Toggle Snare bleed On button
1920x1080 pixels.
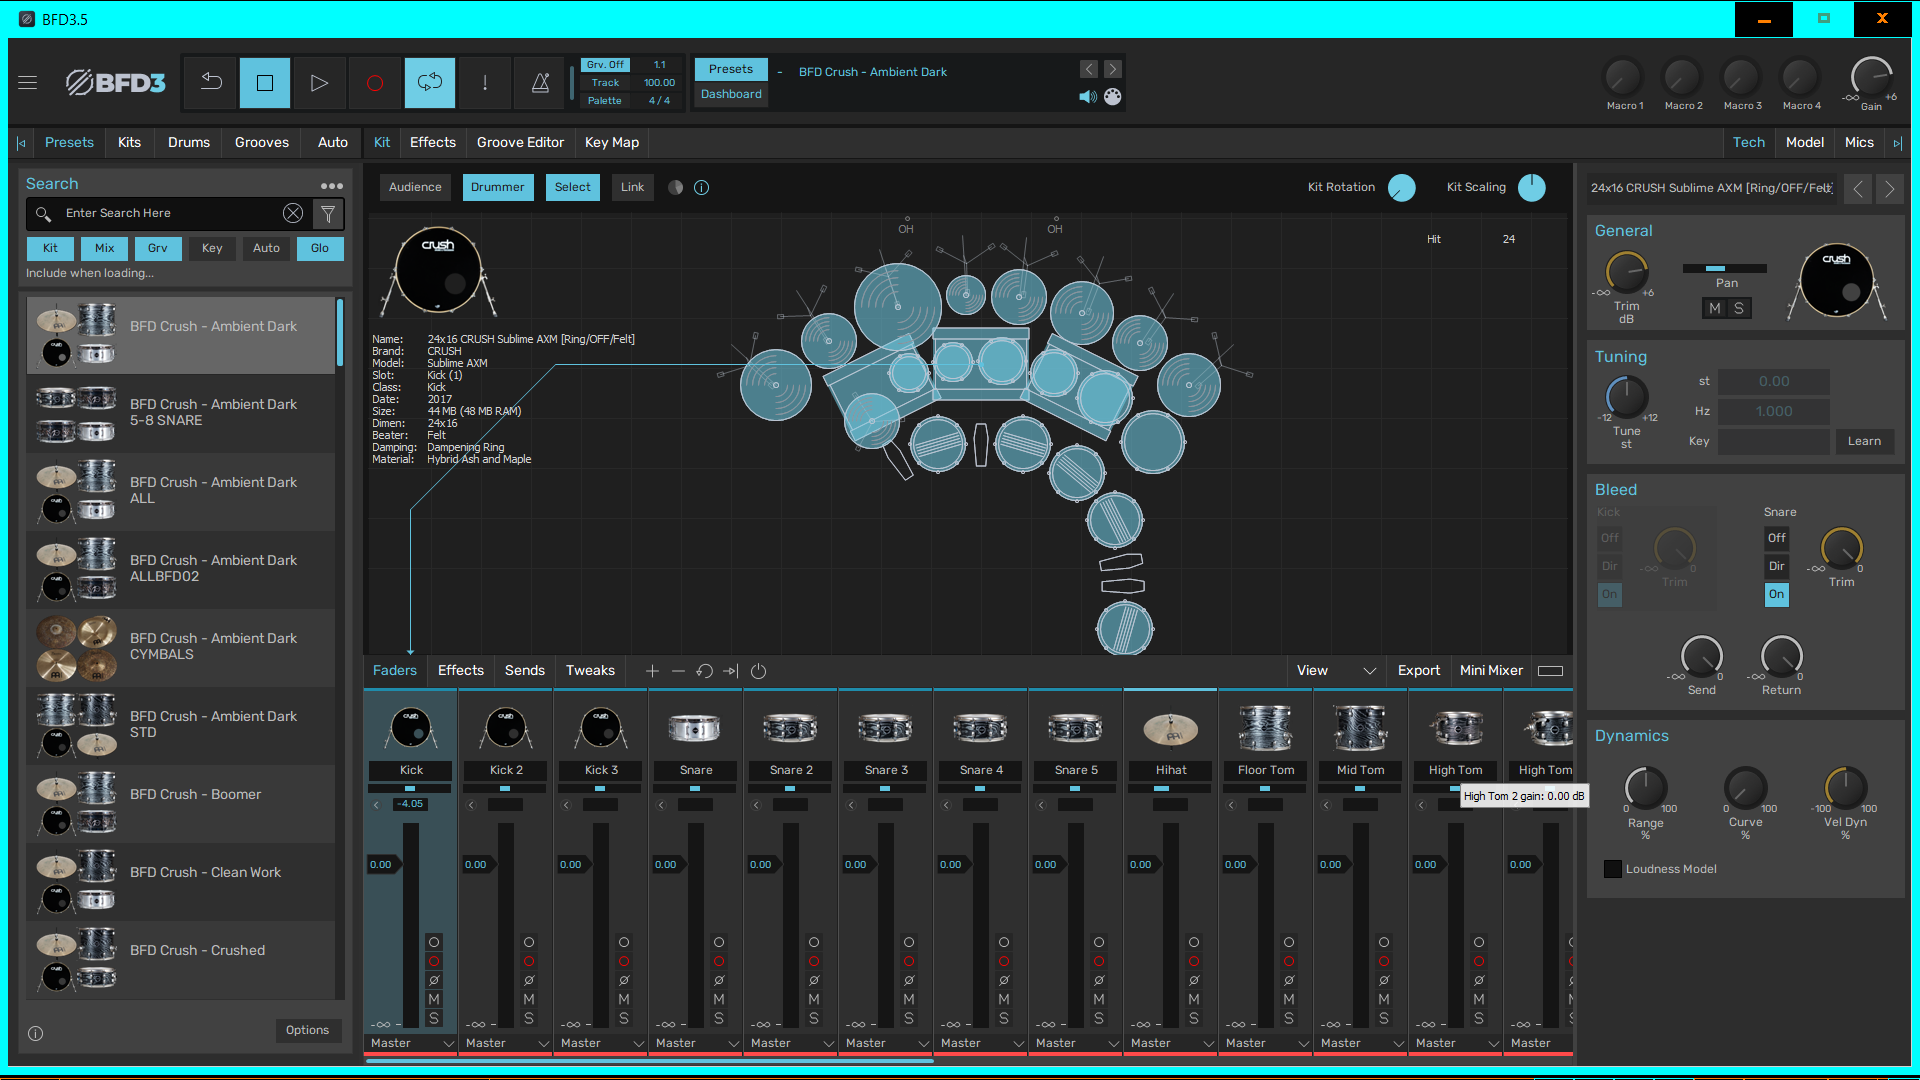point(1776,594)
